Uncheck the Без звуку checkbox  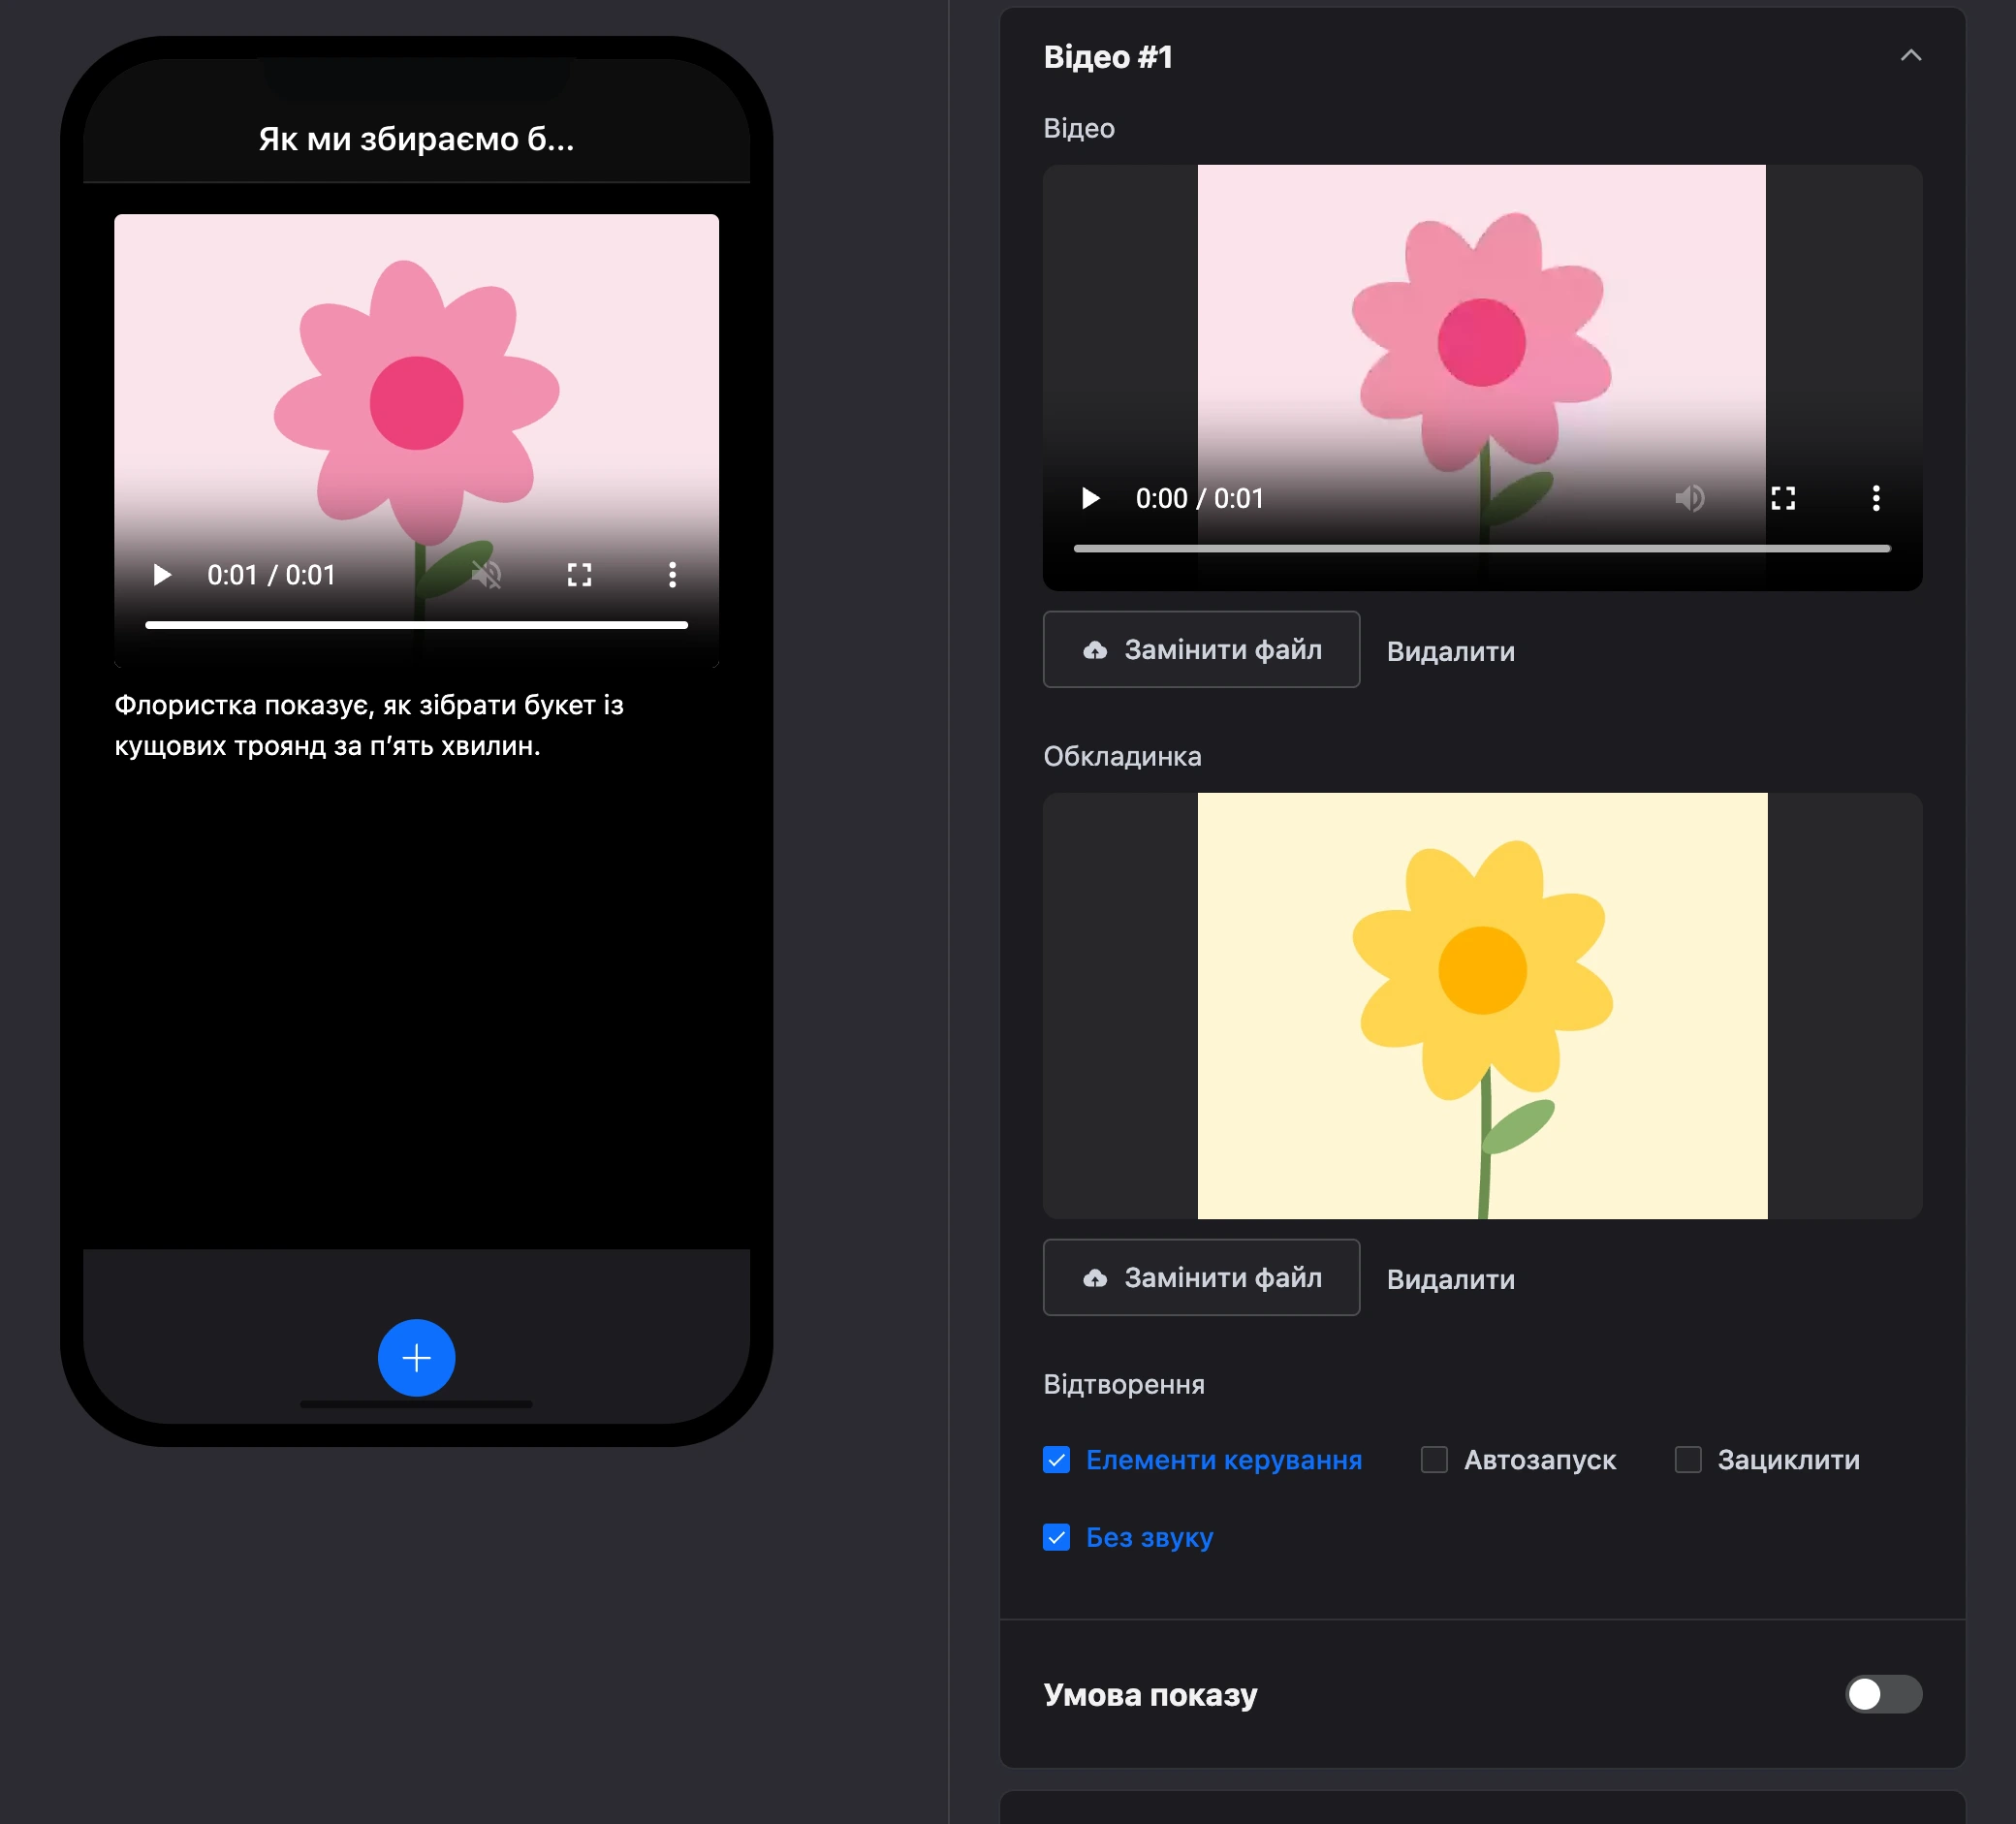click(1056, 1537)
